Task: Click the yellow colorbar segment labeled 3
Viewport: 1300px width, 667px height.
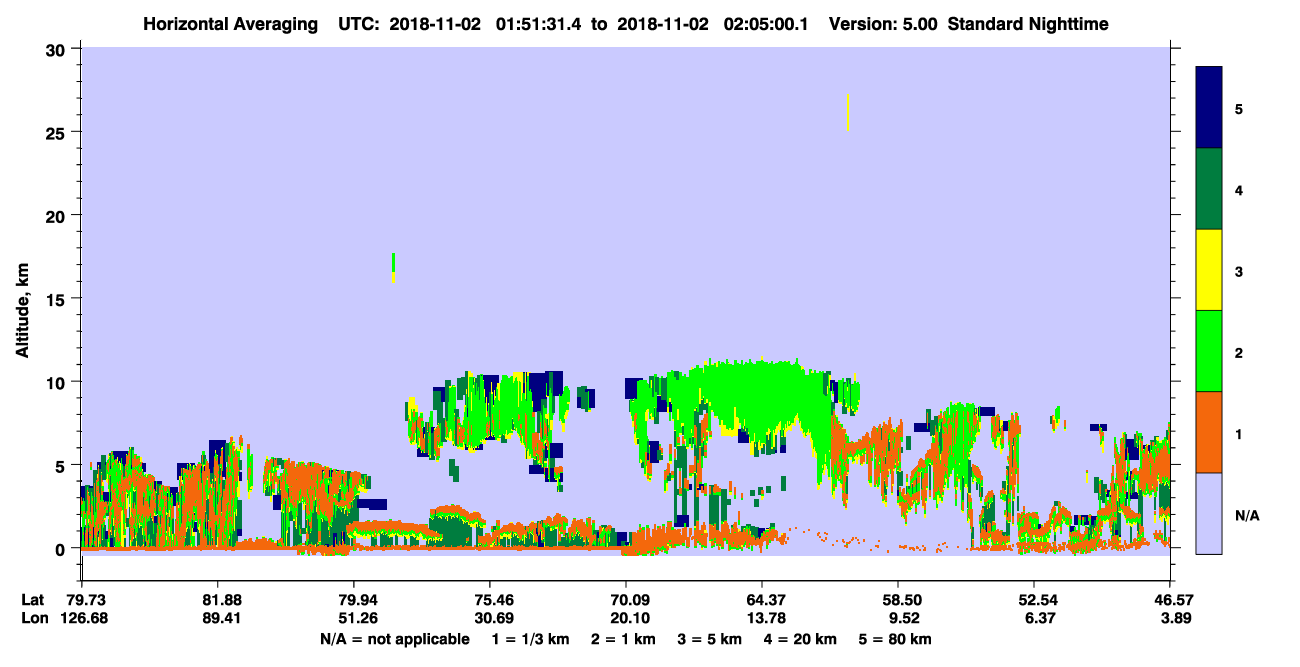Action: pos(1209,270)
